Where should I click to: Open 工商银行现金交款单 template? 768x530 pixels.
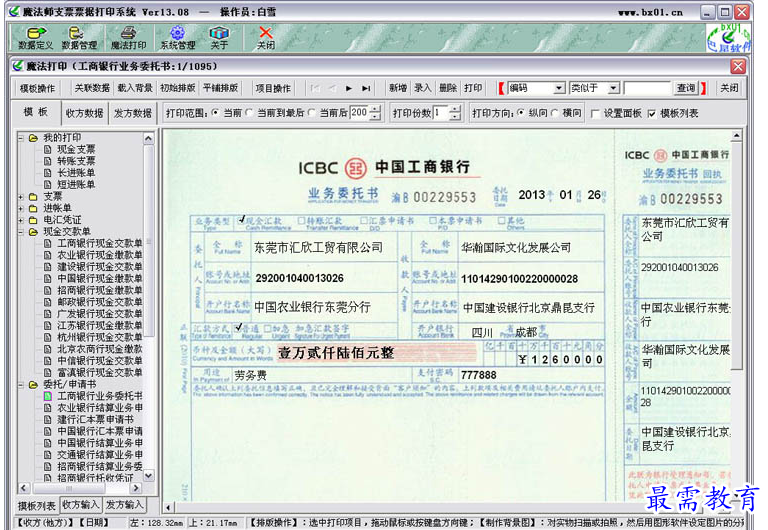[99, 243]
